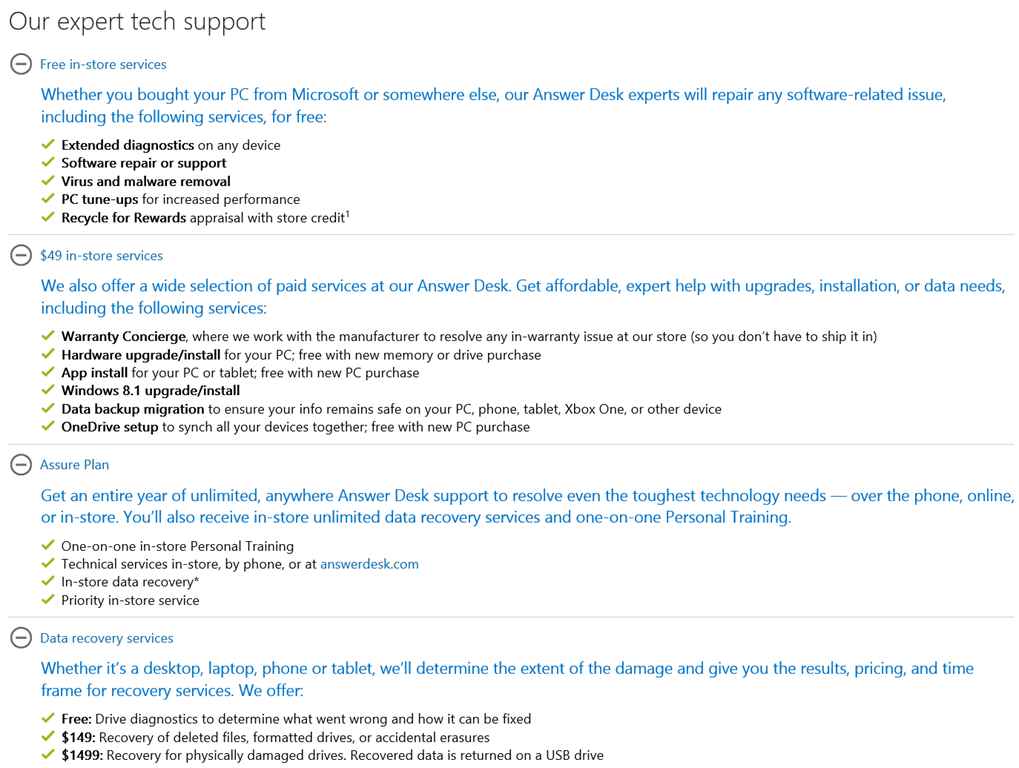Click the green checkmark beside Extended diagnostics

tap(48, 145)
